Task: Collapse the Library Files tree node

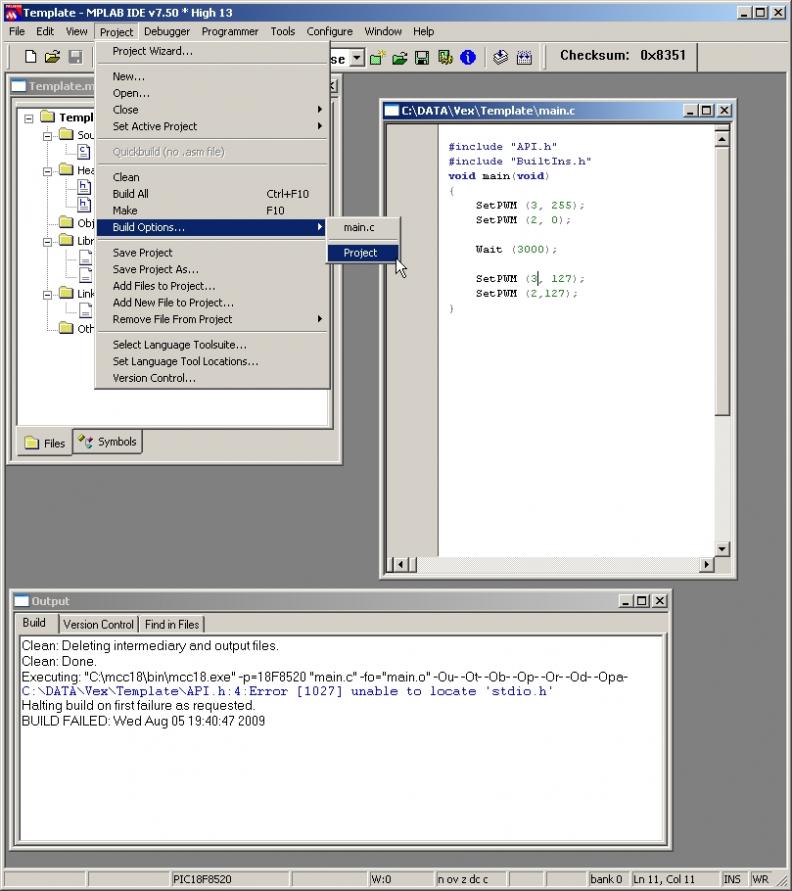Action: tap(48, 242)
